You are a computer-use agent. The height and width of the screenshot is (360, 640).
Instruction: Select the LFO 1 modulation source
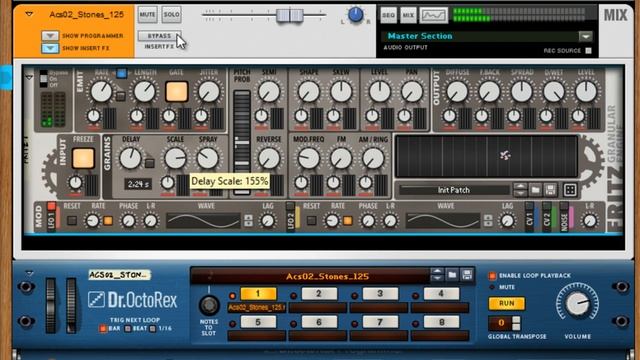click(51, 216)
